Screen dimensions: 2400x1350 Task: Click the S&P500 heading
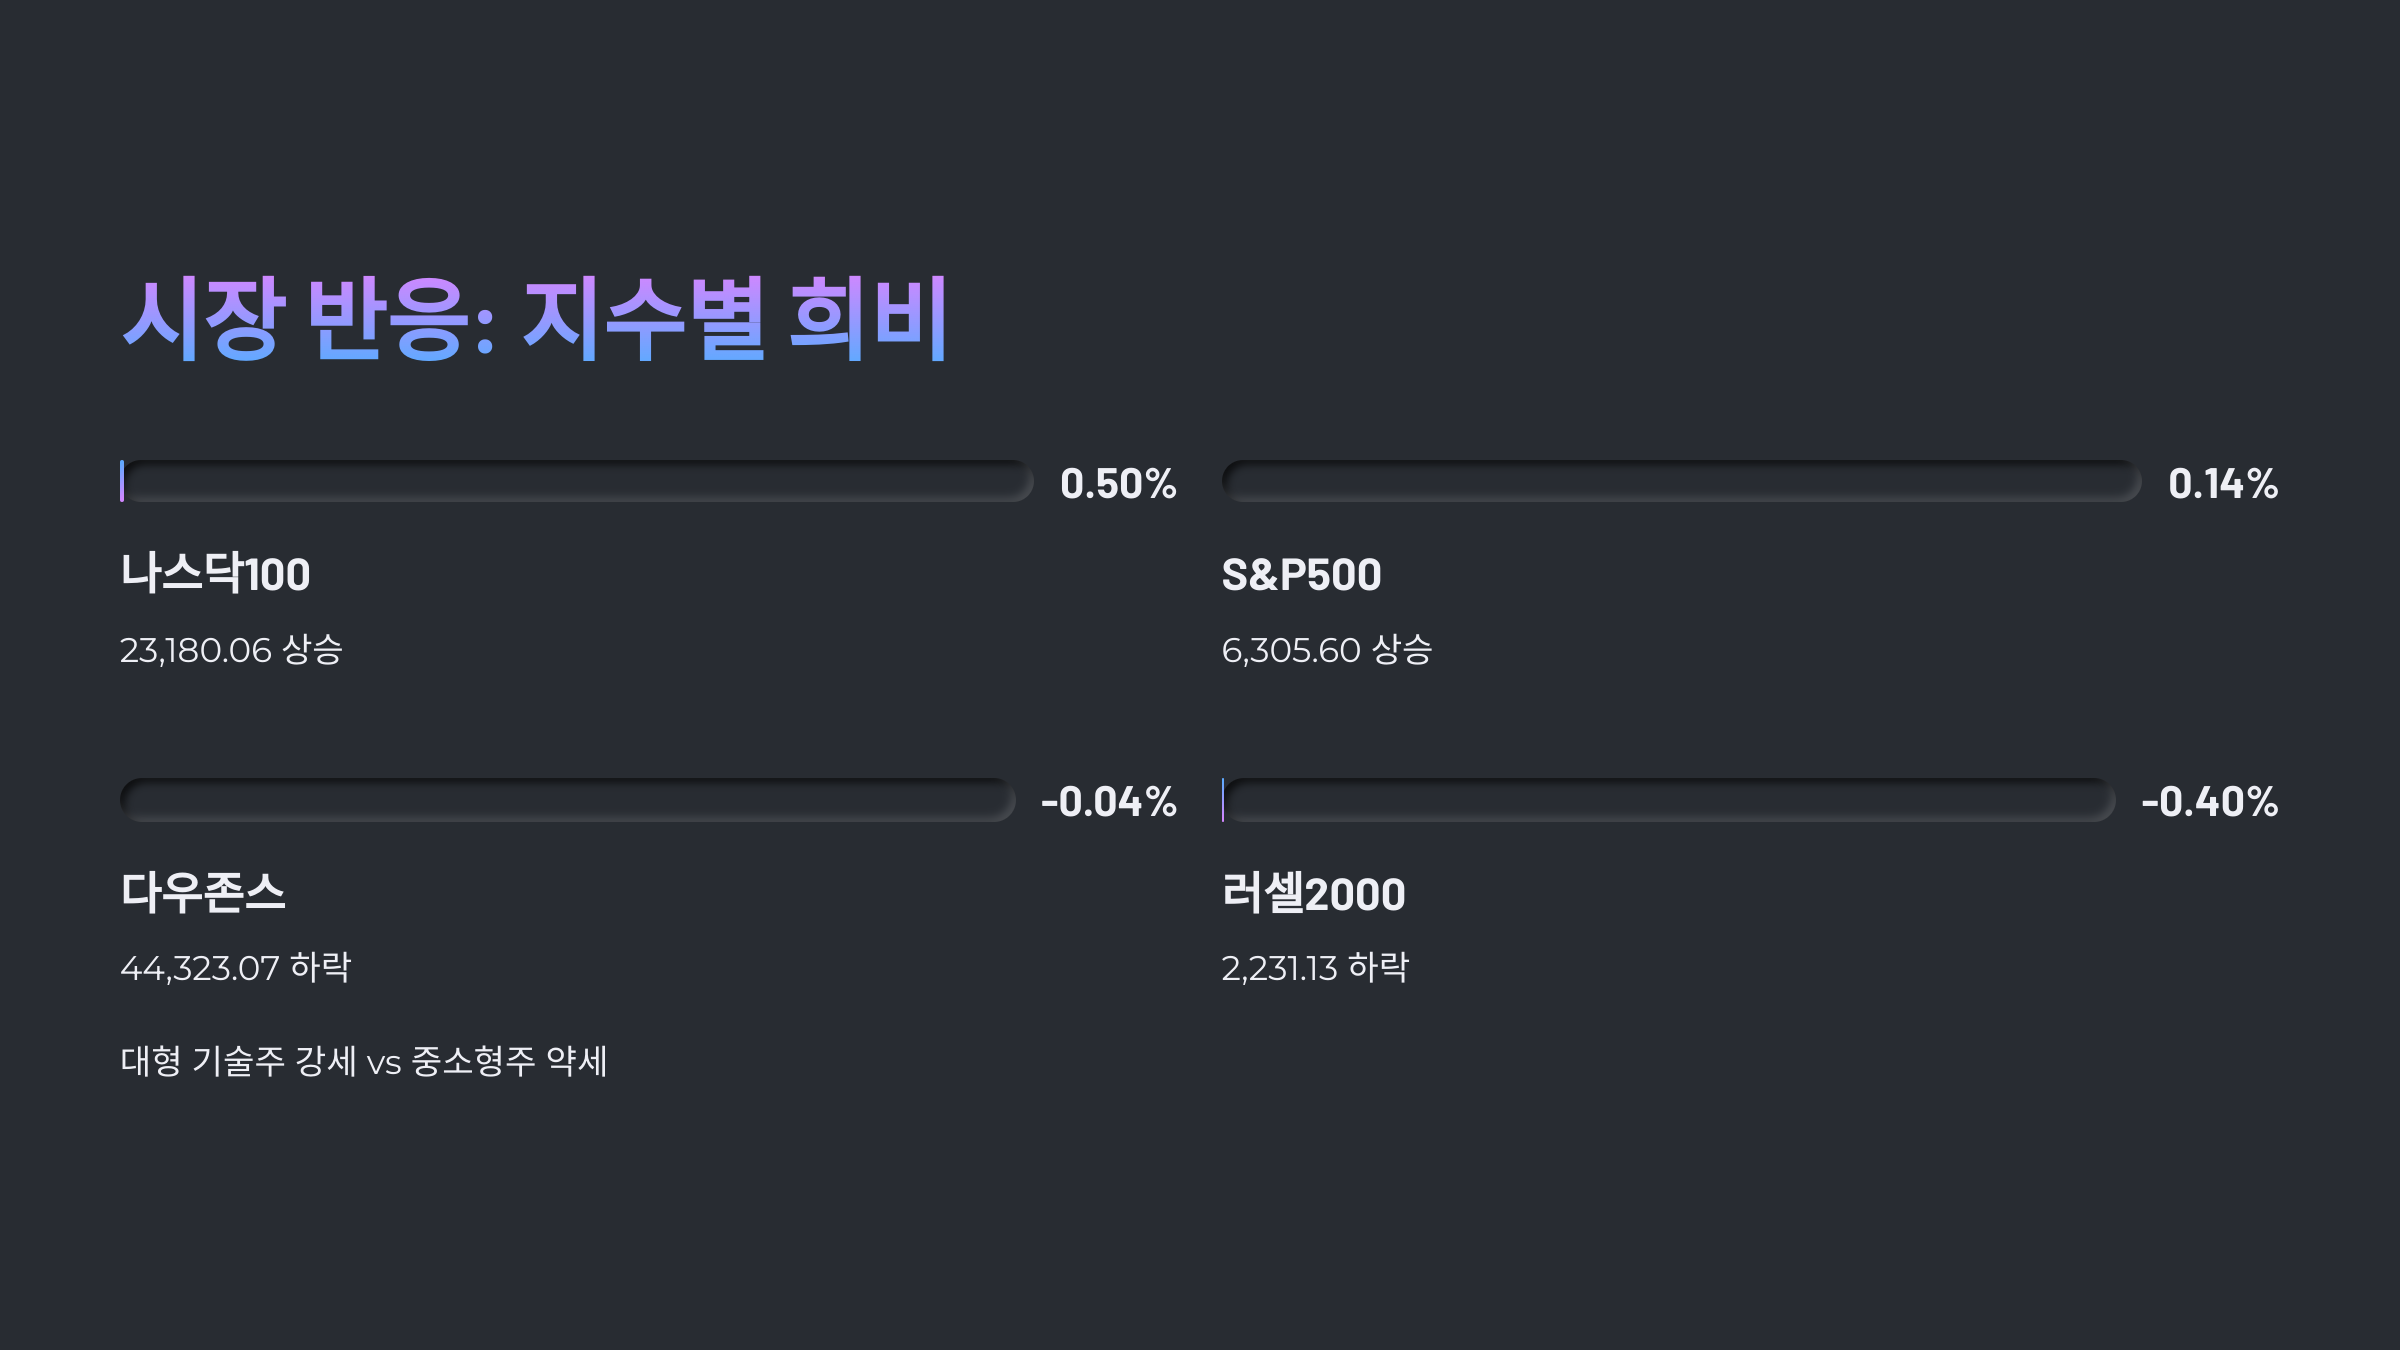1301,575
